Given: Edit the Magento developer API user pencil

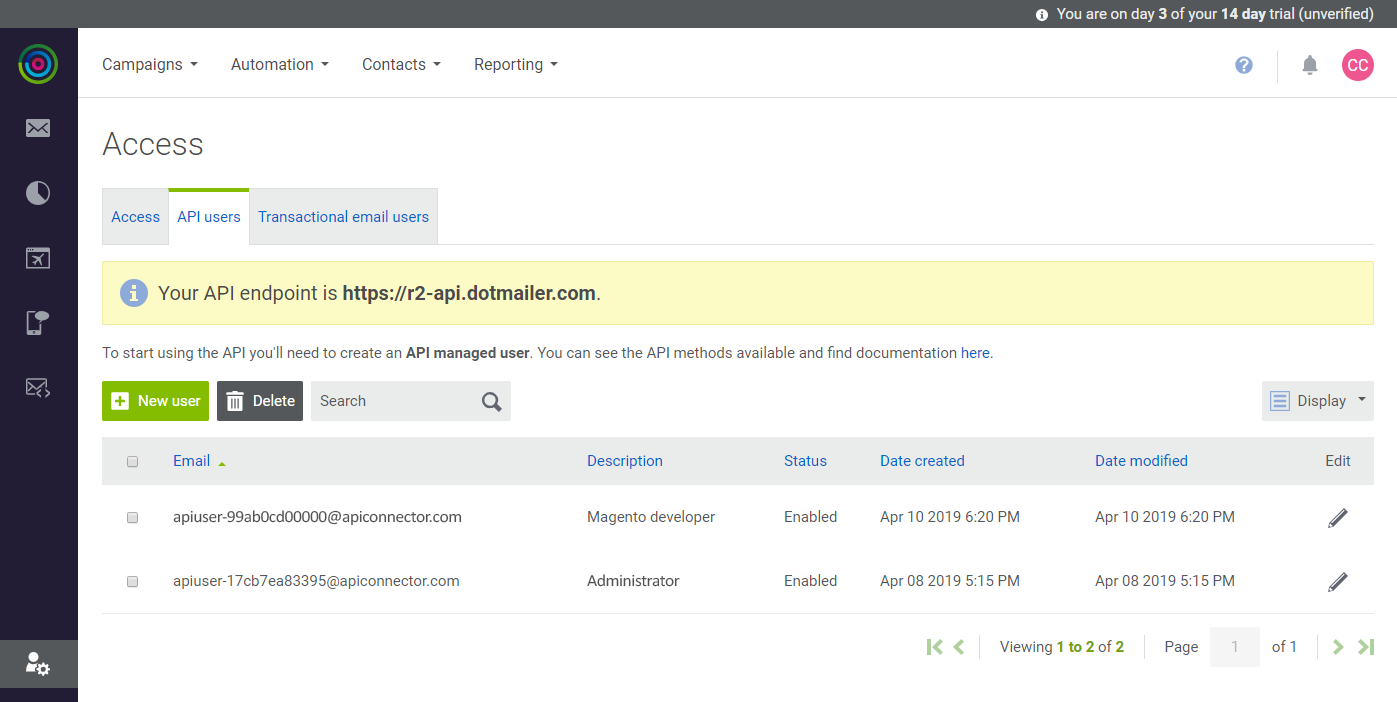Looking at the screenshot, I should [x=1338, y=517].
